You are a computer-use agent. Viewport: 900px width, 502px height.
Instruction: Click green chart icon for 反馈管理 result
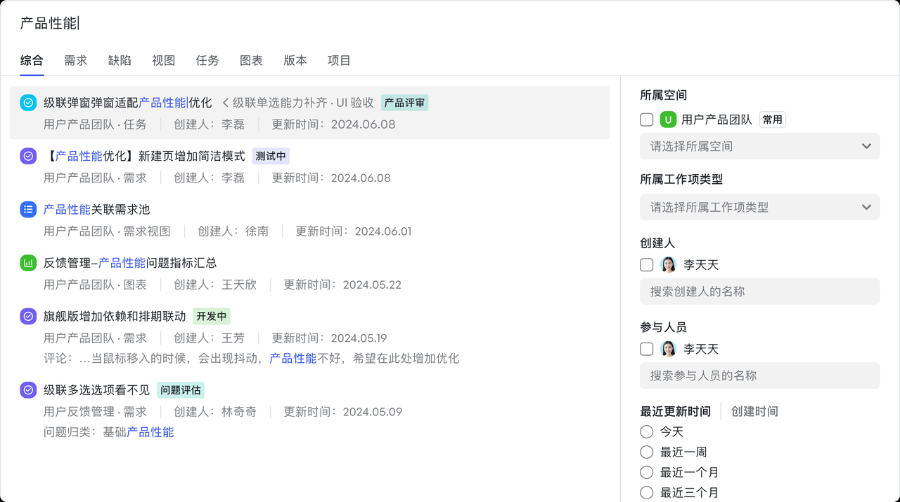(28, 263)
